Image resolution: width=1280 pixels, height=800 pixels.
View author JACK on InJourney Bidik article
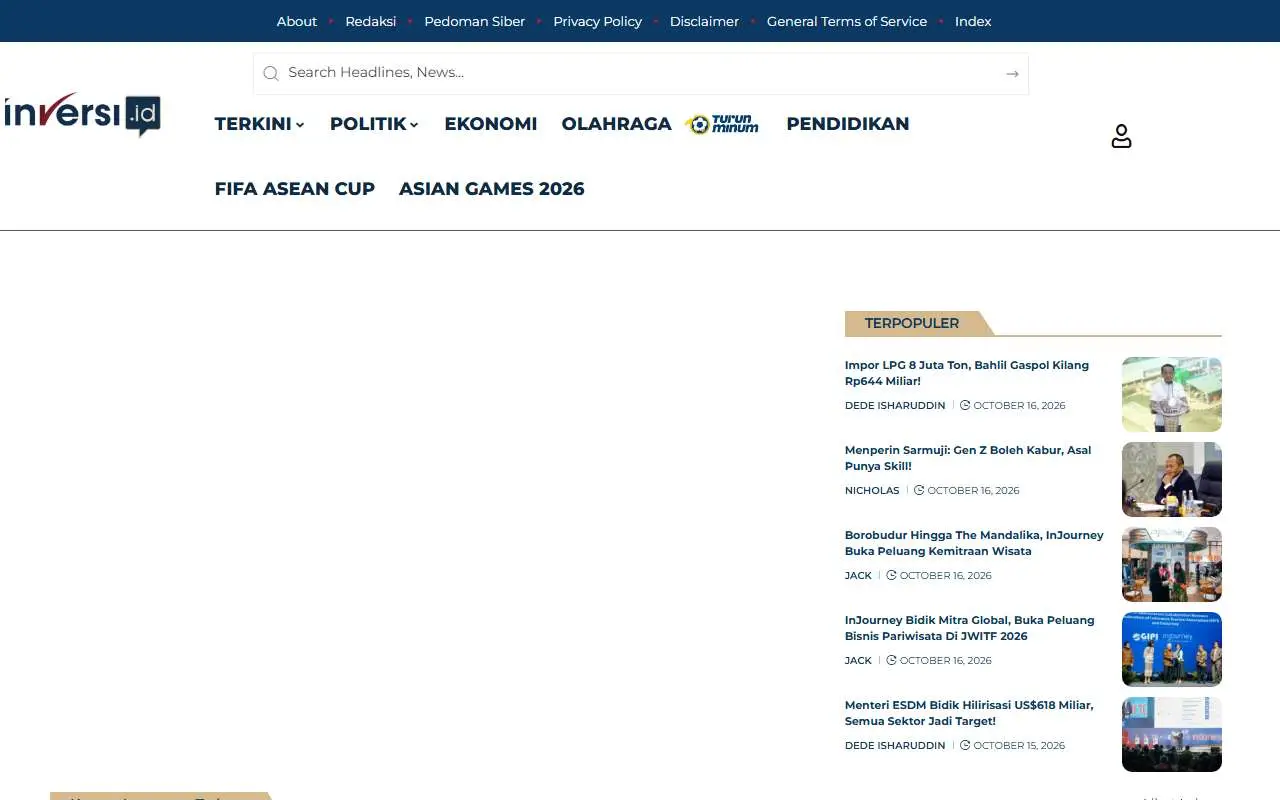pos(858,661)
